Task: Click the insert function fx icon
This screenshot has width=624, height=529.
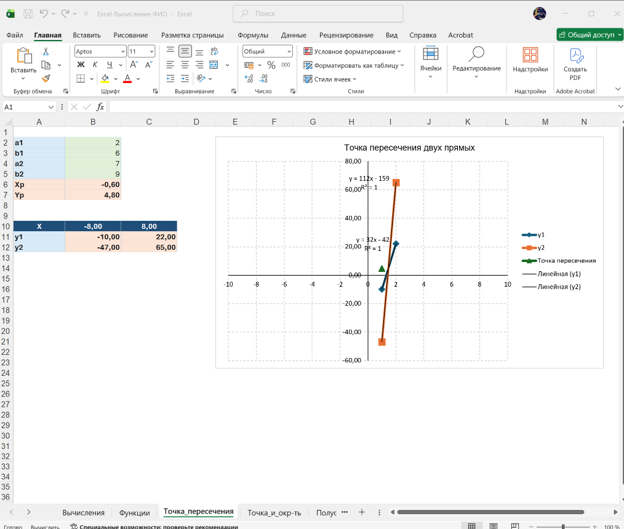Action: (100, 107)
